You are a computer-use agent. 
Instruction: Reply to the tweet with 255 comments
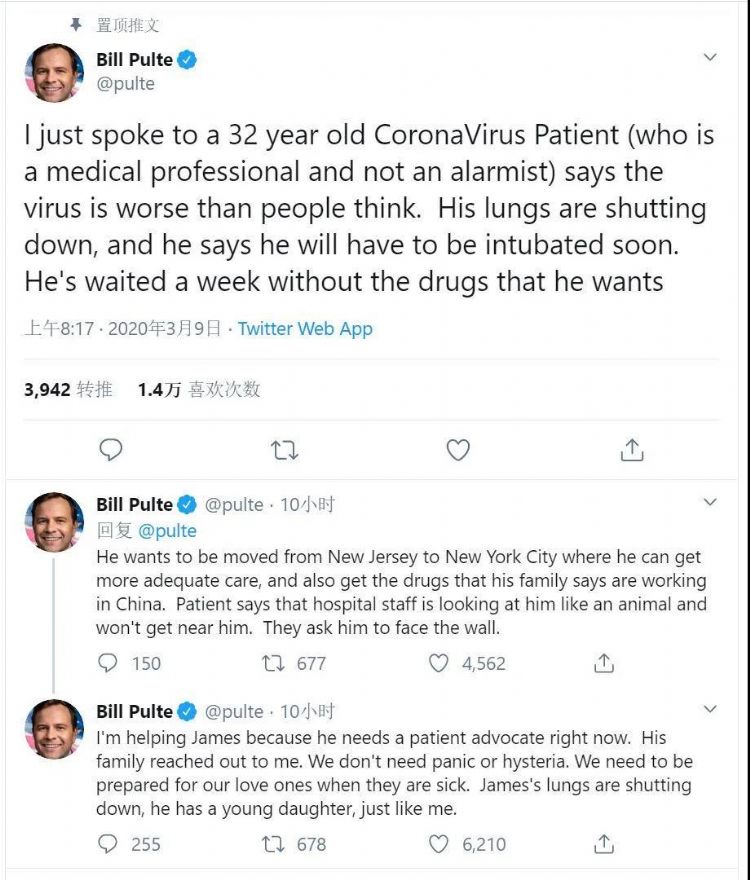click(x=108, y=844)
